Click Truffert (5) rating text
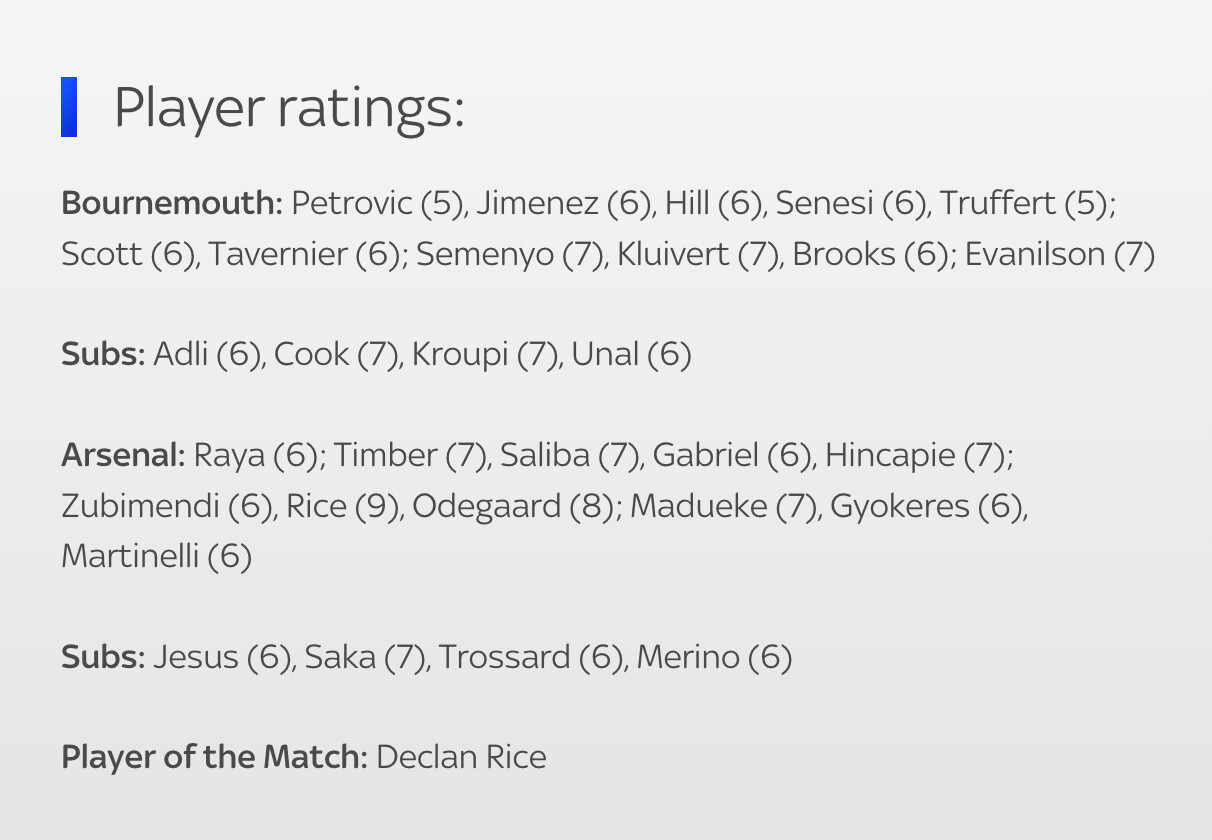 (x=1026, y=203)
